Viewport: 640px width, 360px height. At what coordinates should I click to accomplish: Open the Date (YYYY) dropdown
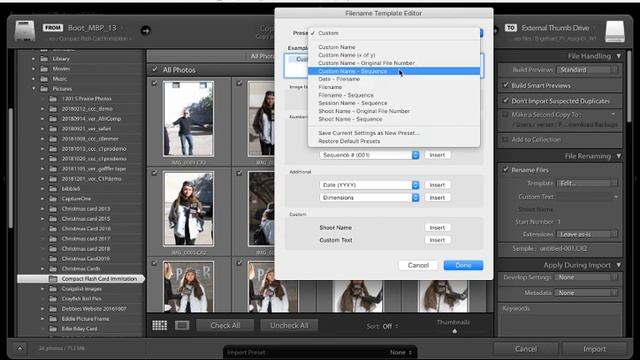[x=369, y=185]
